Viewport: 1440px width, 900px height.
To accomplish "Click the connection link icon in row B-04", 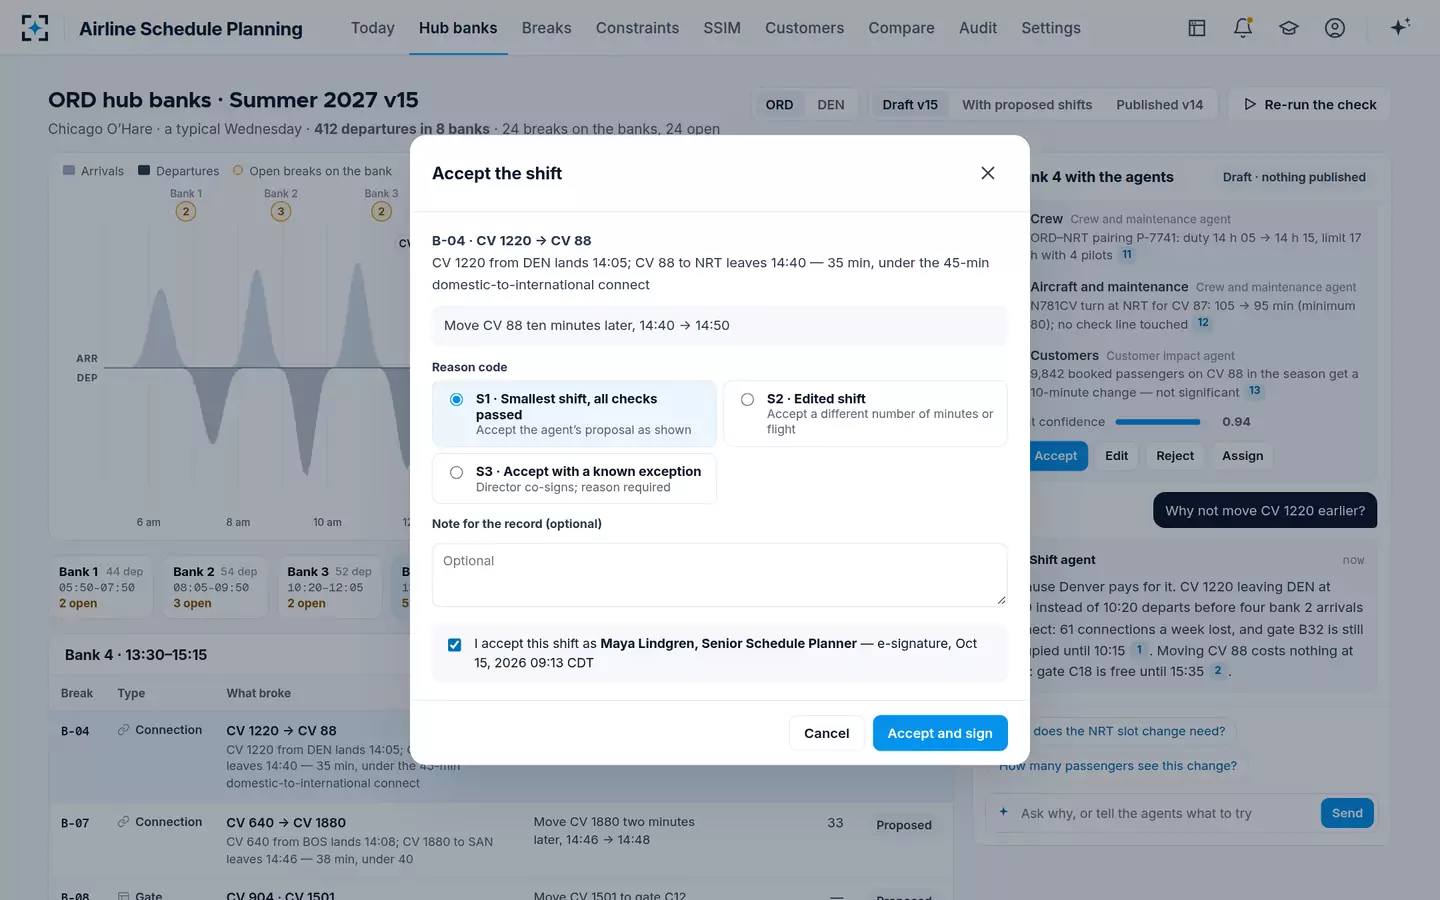I will click(124, 730).
